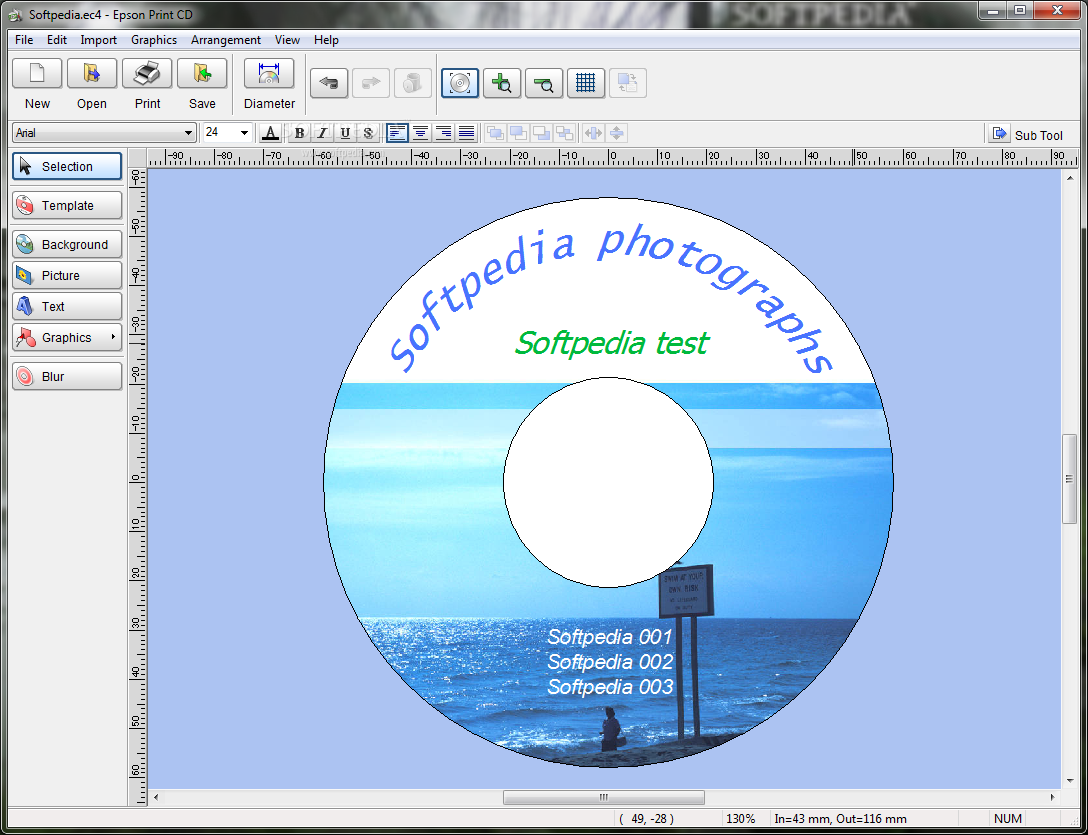This screenshot has width=1088, height=835.
Task: Open the Arrangement menu
Action: click(226, 40)
